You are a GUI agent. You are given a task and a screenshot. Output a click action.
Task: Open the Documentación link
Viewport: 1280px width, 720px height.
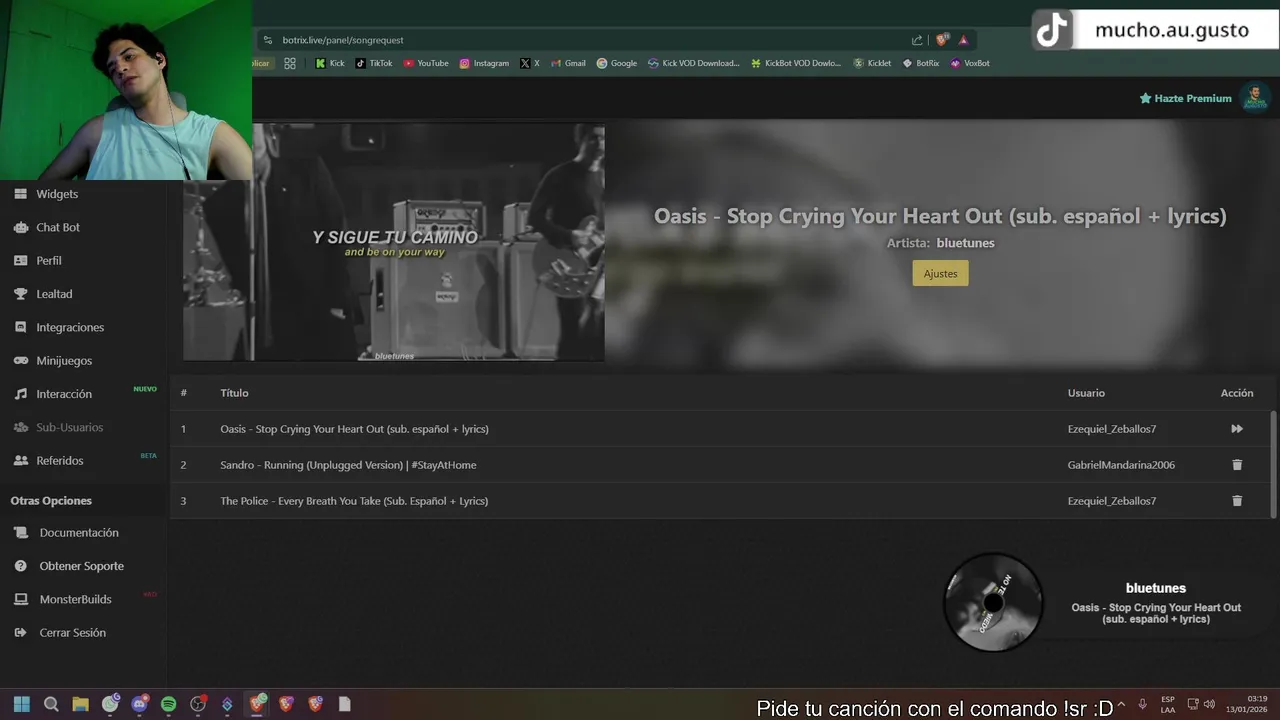tap(79, 533)
